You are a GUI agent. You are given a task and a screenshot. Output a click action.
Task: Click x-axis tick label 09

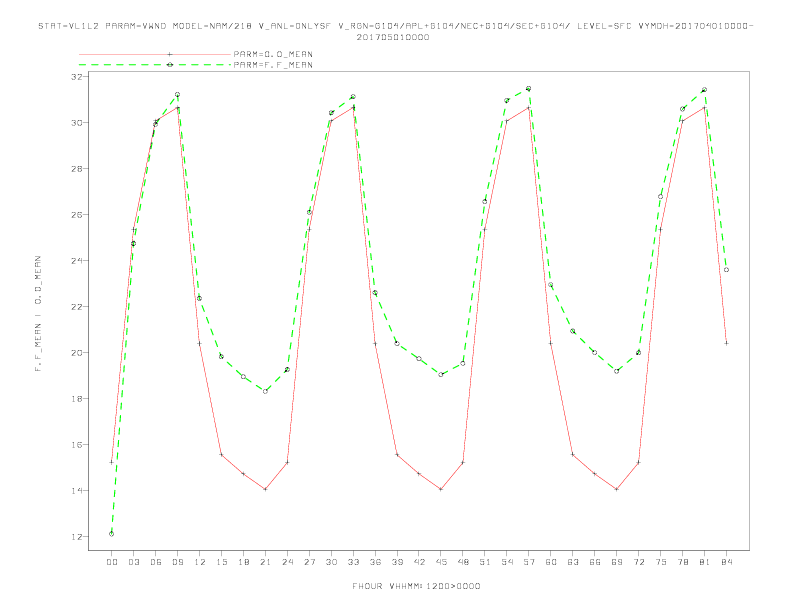177,562
